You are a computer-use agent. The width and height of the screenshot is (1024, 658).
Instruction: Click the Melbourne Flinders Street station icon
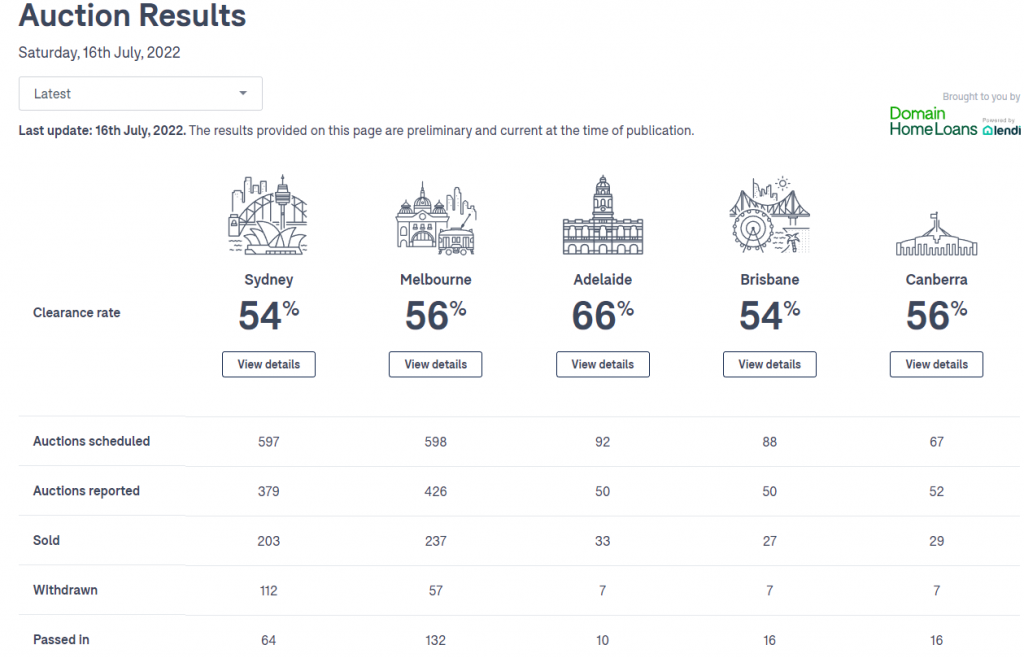[436, 219]
